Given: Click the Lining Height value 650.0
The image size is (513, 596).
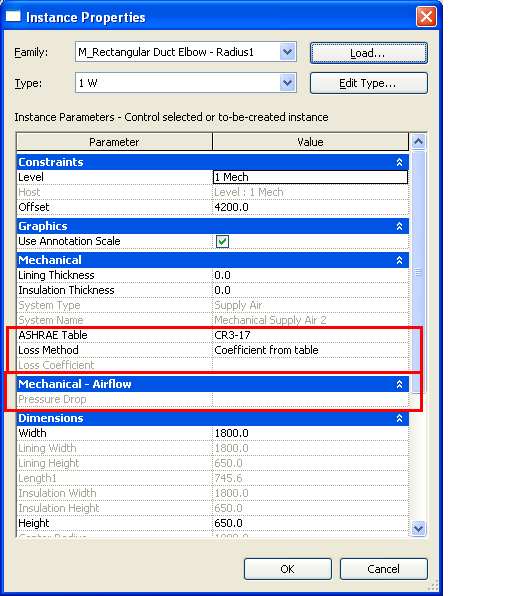Looking at the screenshot, I should point(228,463).
